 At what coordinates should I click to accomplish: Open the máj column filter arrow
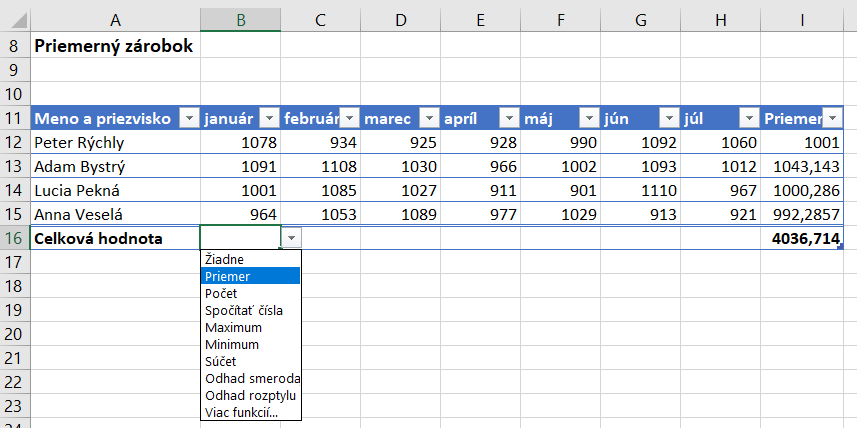pos(589,118)
